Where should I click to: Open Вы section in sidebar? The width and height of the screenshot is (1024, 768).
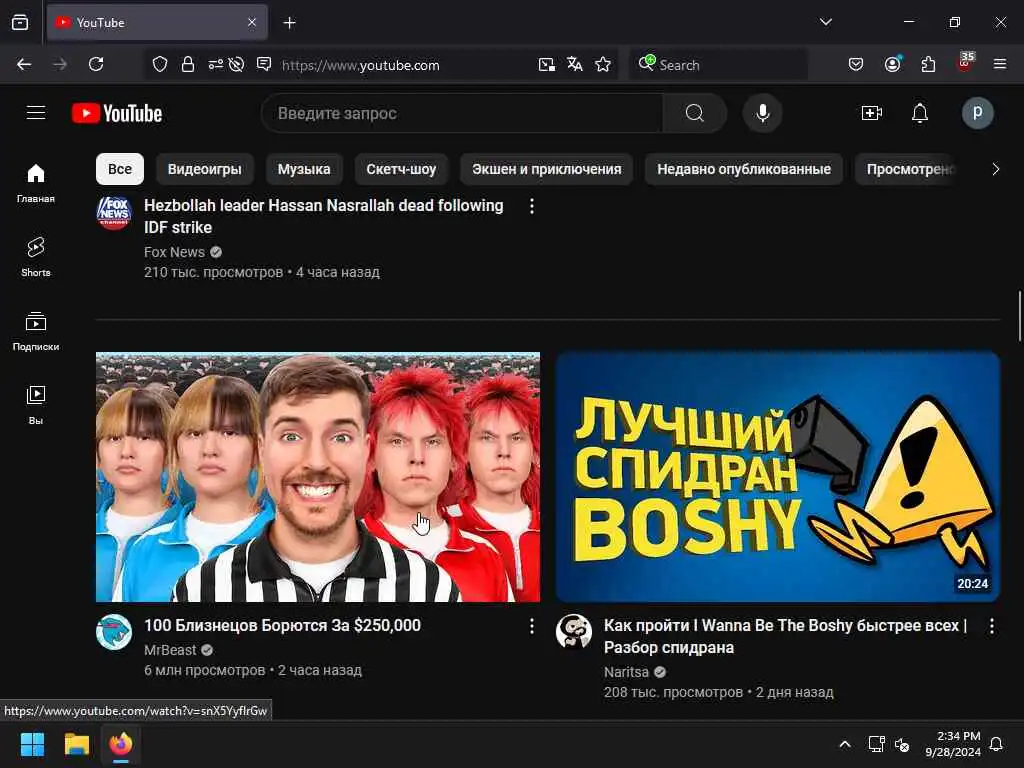(x=36, y=405)
